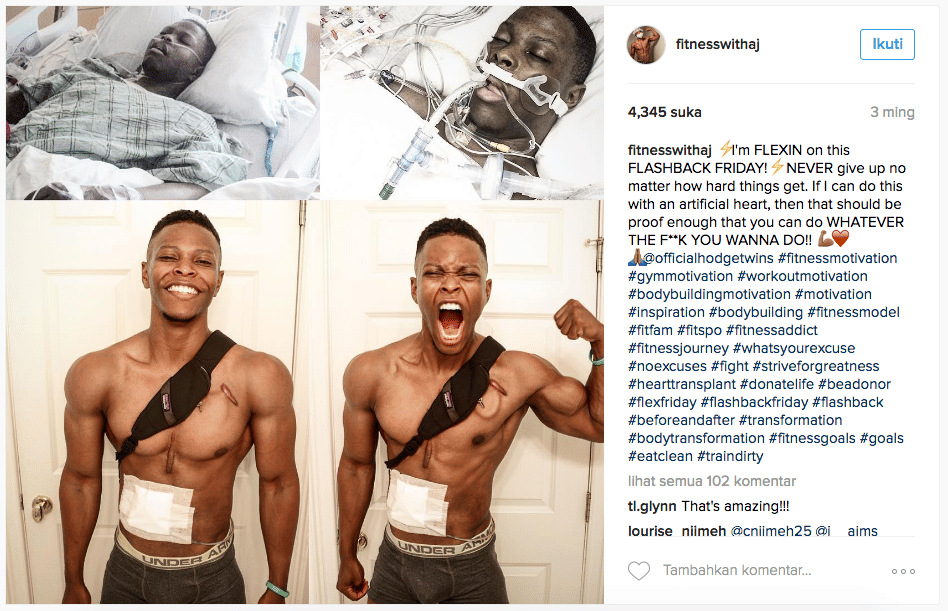Open the 3 ming post timestamp
948x611 pixels.
click(892, 112)
